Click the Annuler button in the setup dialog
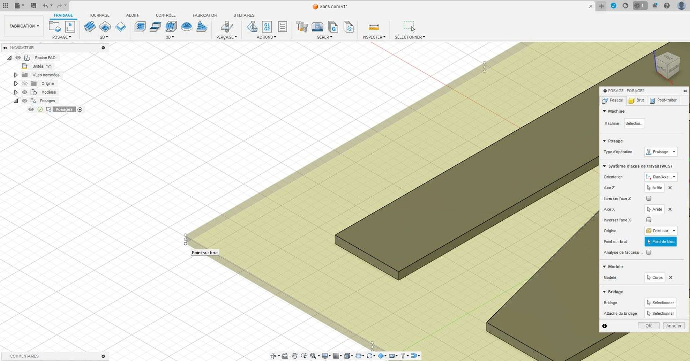 coord(673,326)
